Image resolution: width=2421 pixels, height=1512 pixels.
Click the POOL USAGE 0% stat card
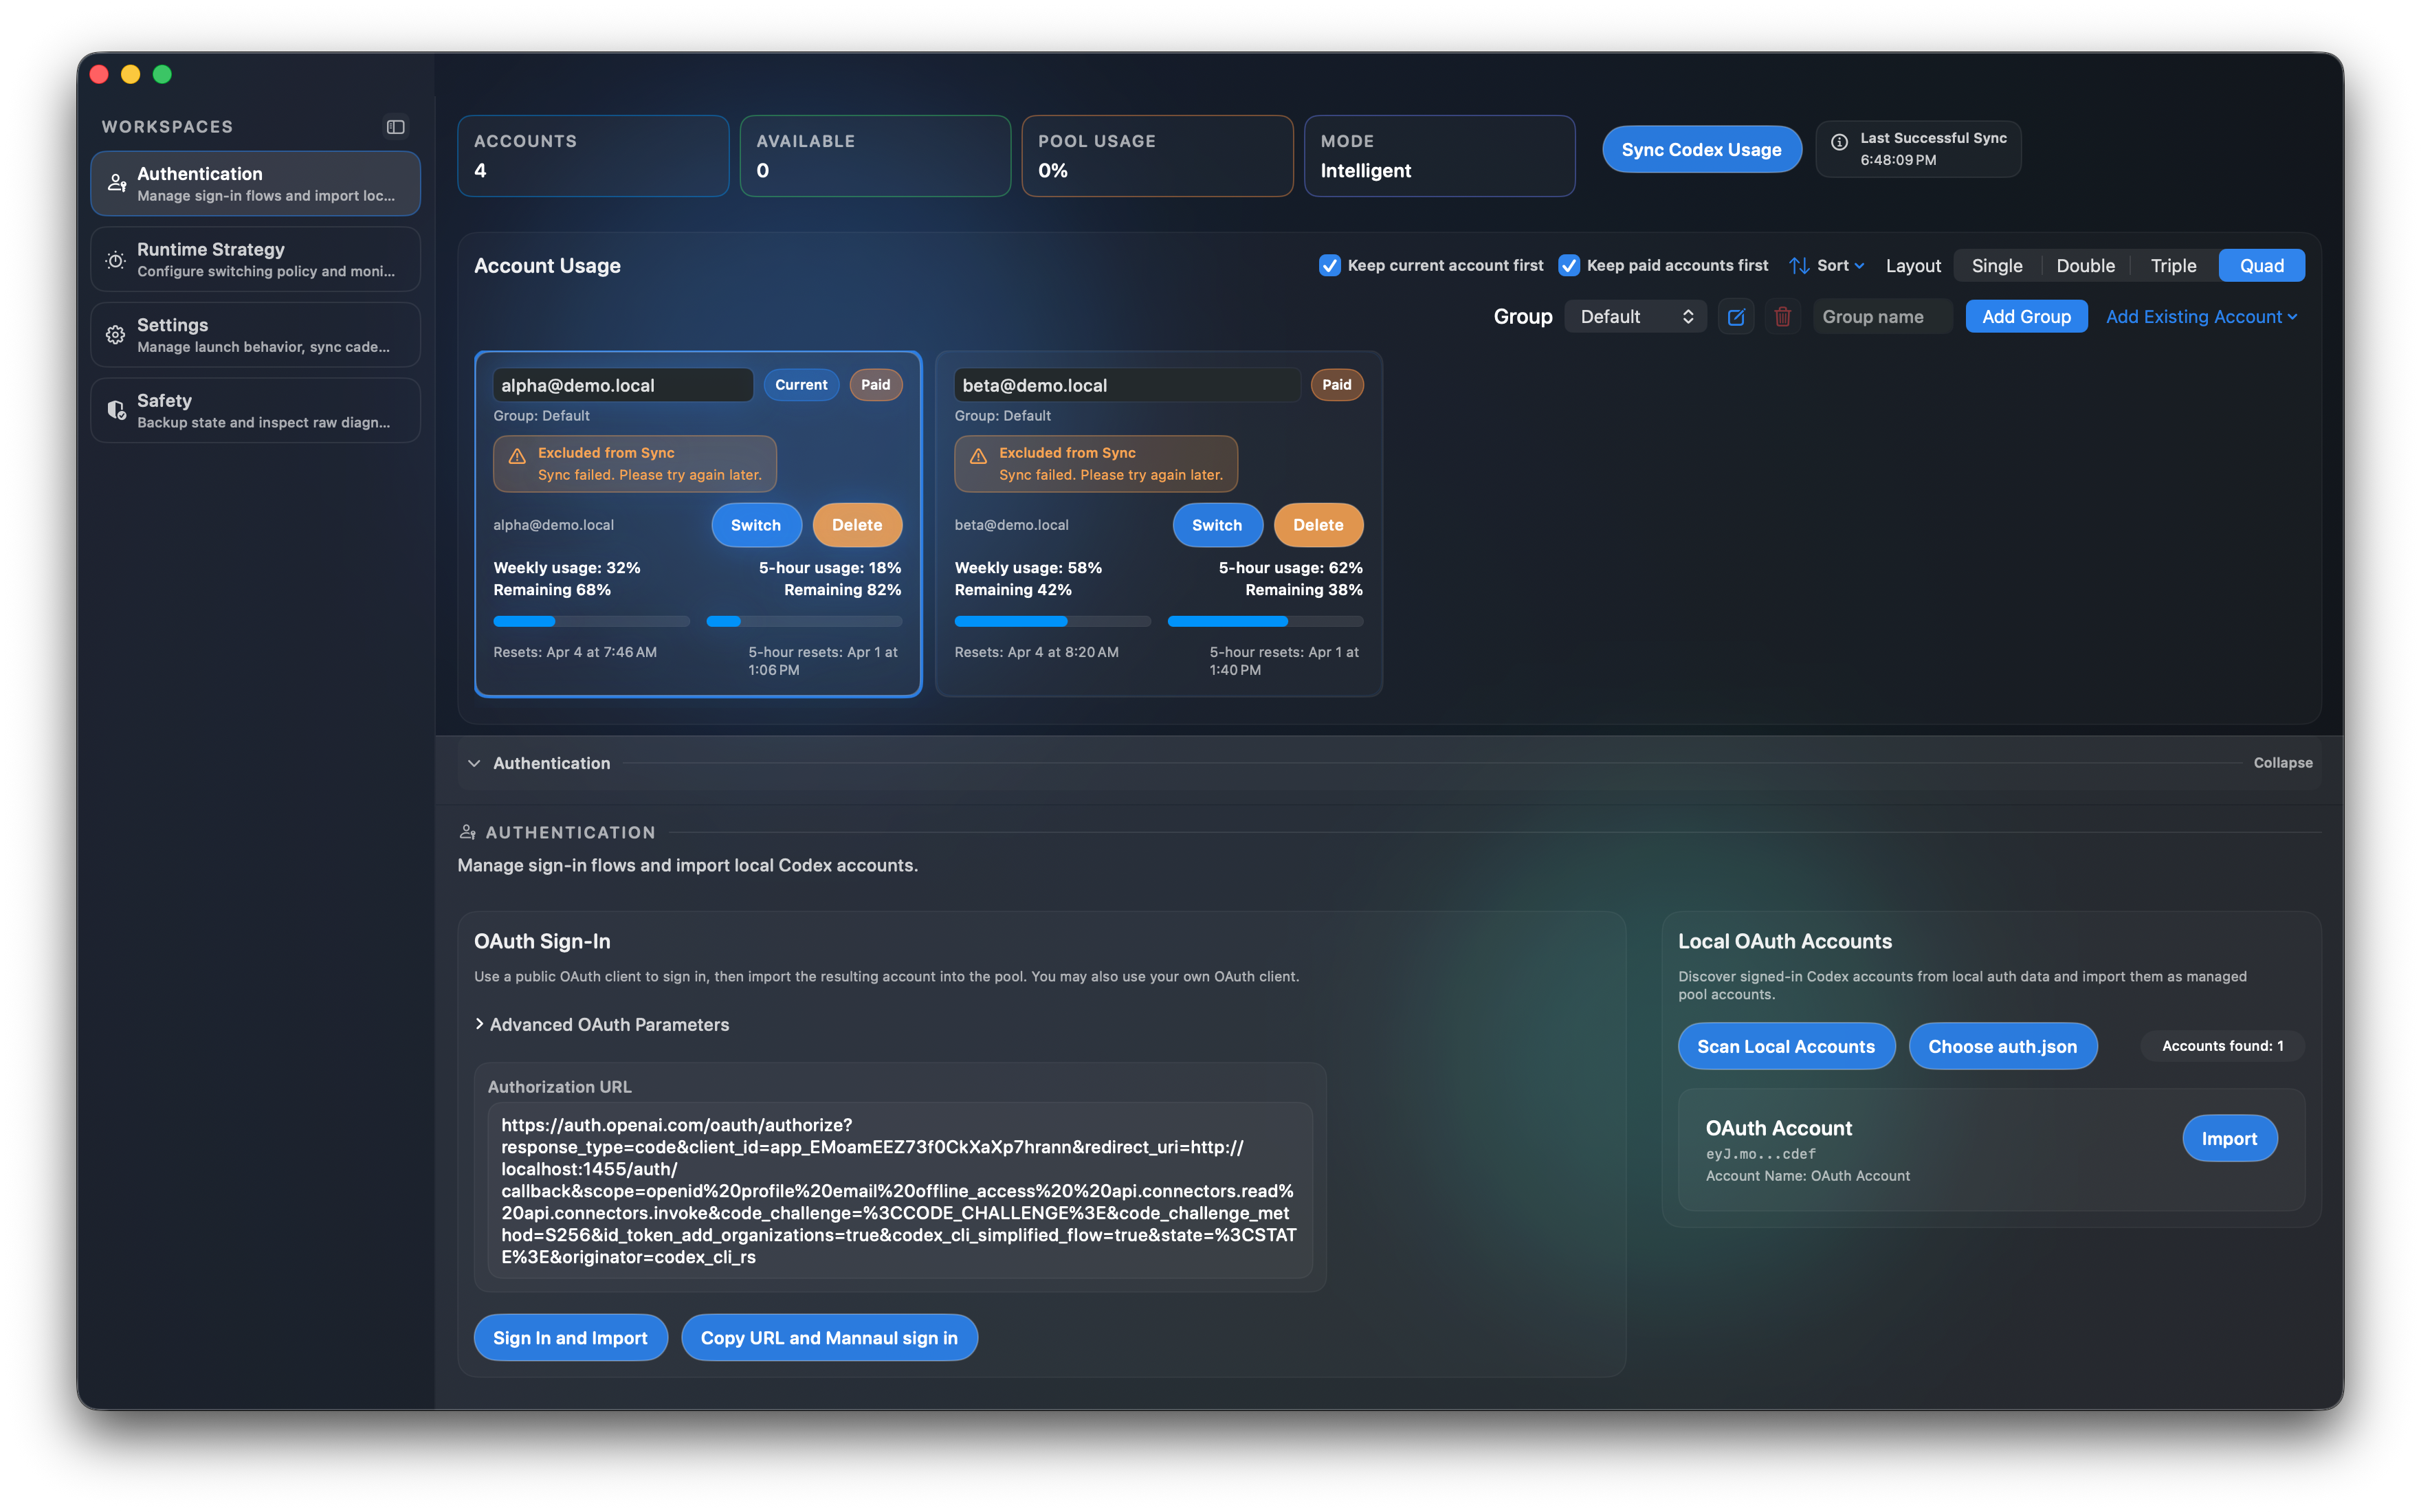[x=1157, y=156]
